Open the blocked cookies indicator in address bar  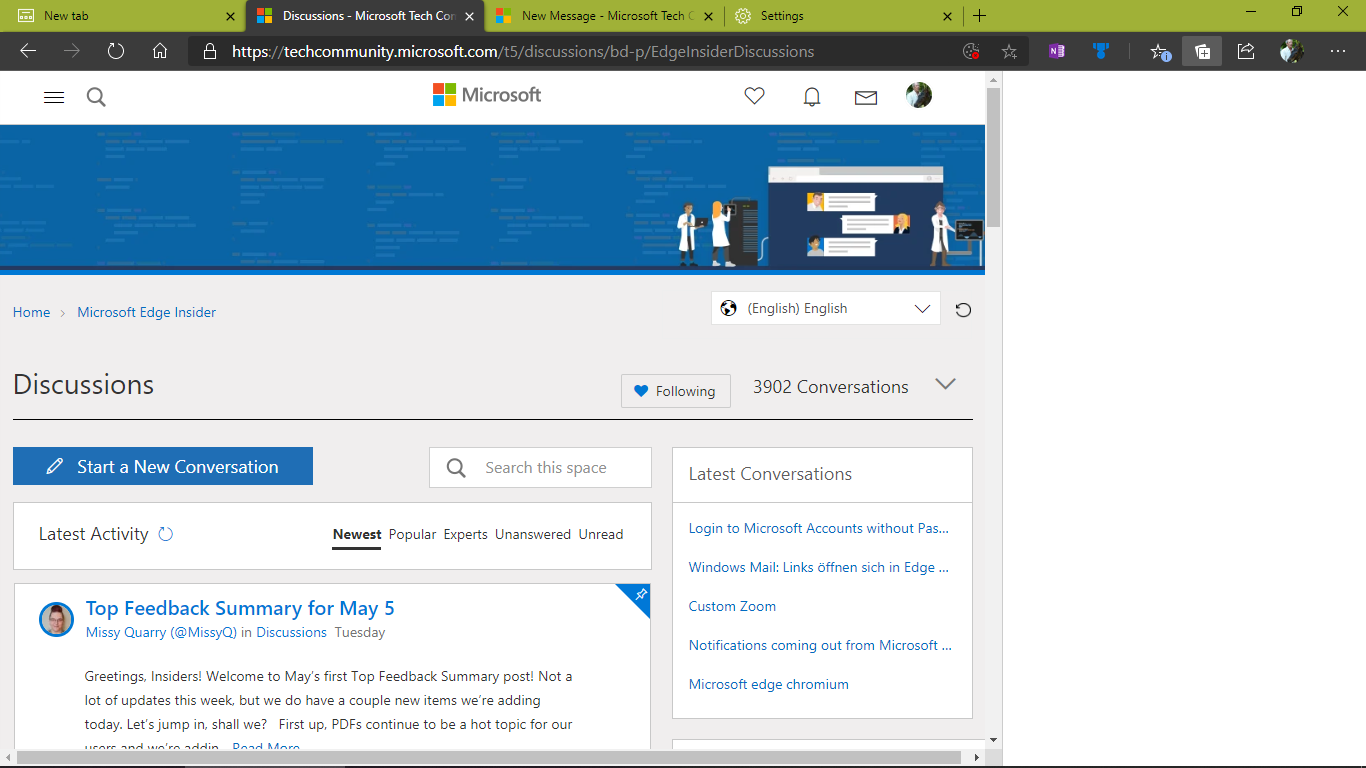coord(970,51)
